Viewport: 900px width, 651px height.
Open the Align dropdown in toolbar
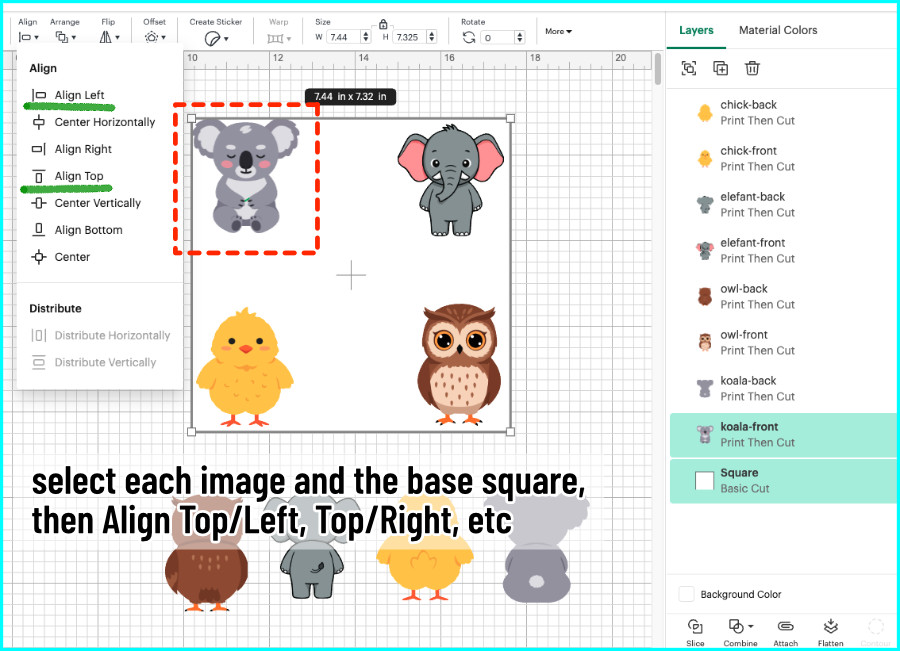(x=28, y=37)
